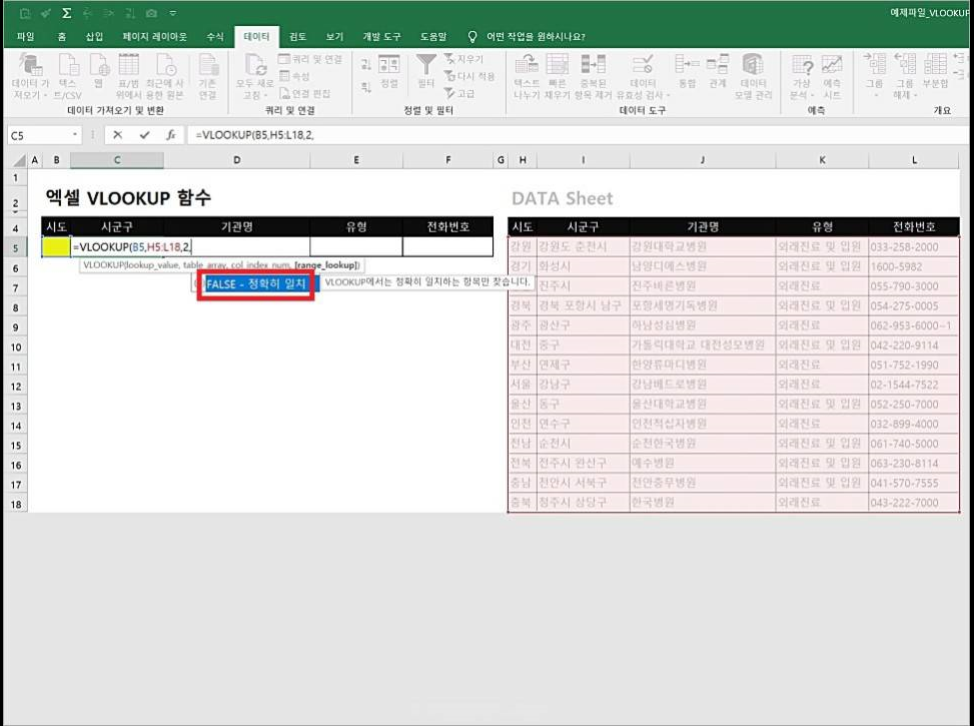The height and width of the screenshot is (726, 974).
Task: Cancel formula entry with the X button
Action: coord(117,135)
